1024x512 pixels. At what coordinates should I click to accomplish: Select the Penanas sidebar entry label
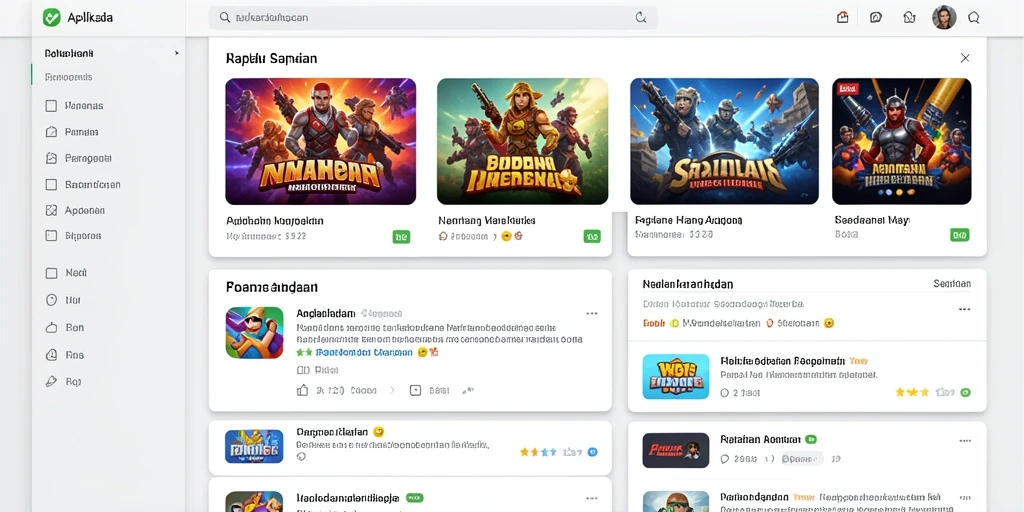click(x=84, y=106)
